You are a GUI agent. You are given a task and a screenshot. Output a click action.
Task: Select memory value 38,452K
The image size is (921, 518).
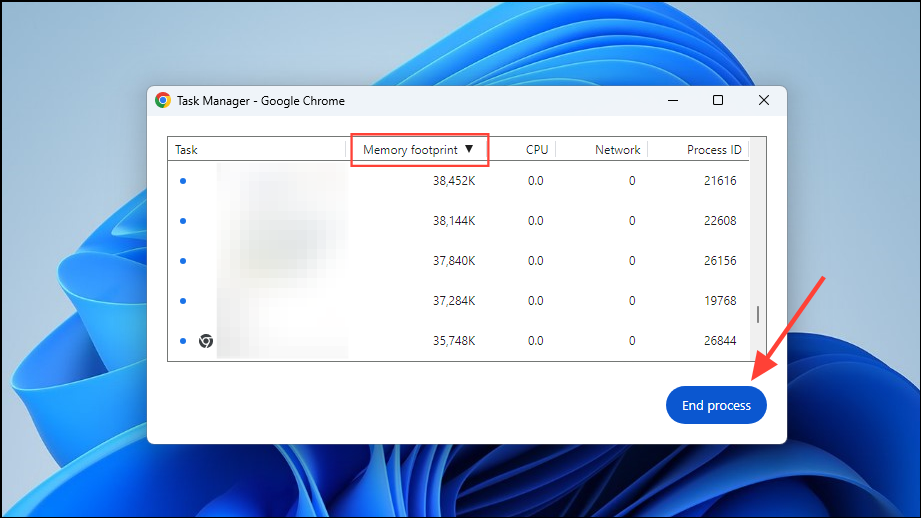click(x=454, y=181)
